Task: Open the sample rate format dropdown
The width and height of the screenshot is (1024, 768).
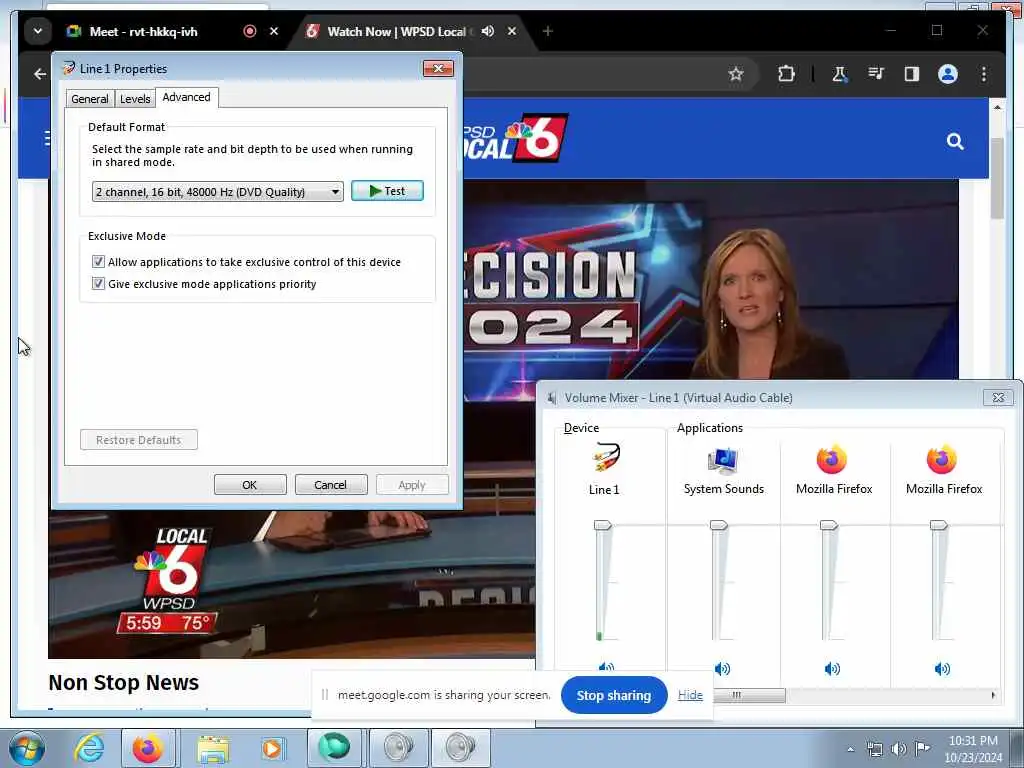Action: click(x=217, y=191)
